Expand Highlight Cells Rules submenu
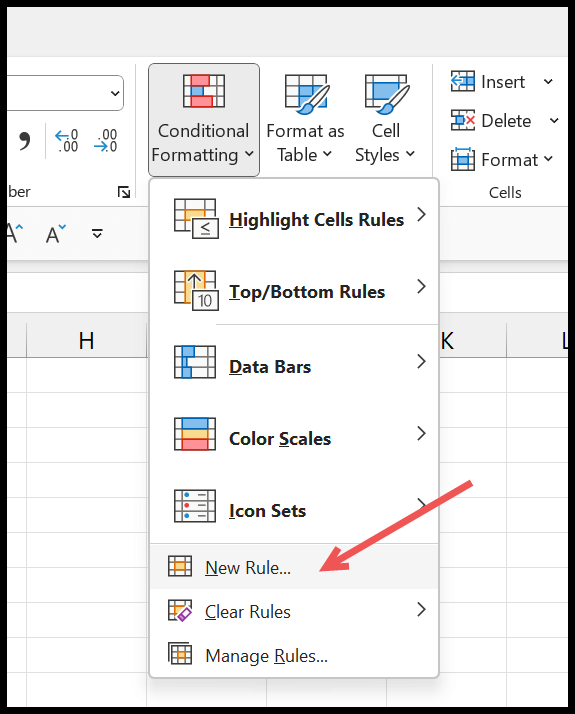Screen dimensions: 575x714 [x=294, y=219]
